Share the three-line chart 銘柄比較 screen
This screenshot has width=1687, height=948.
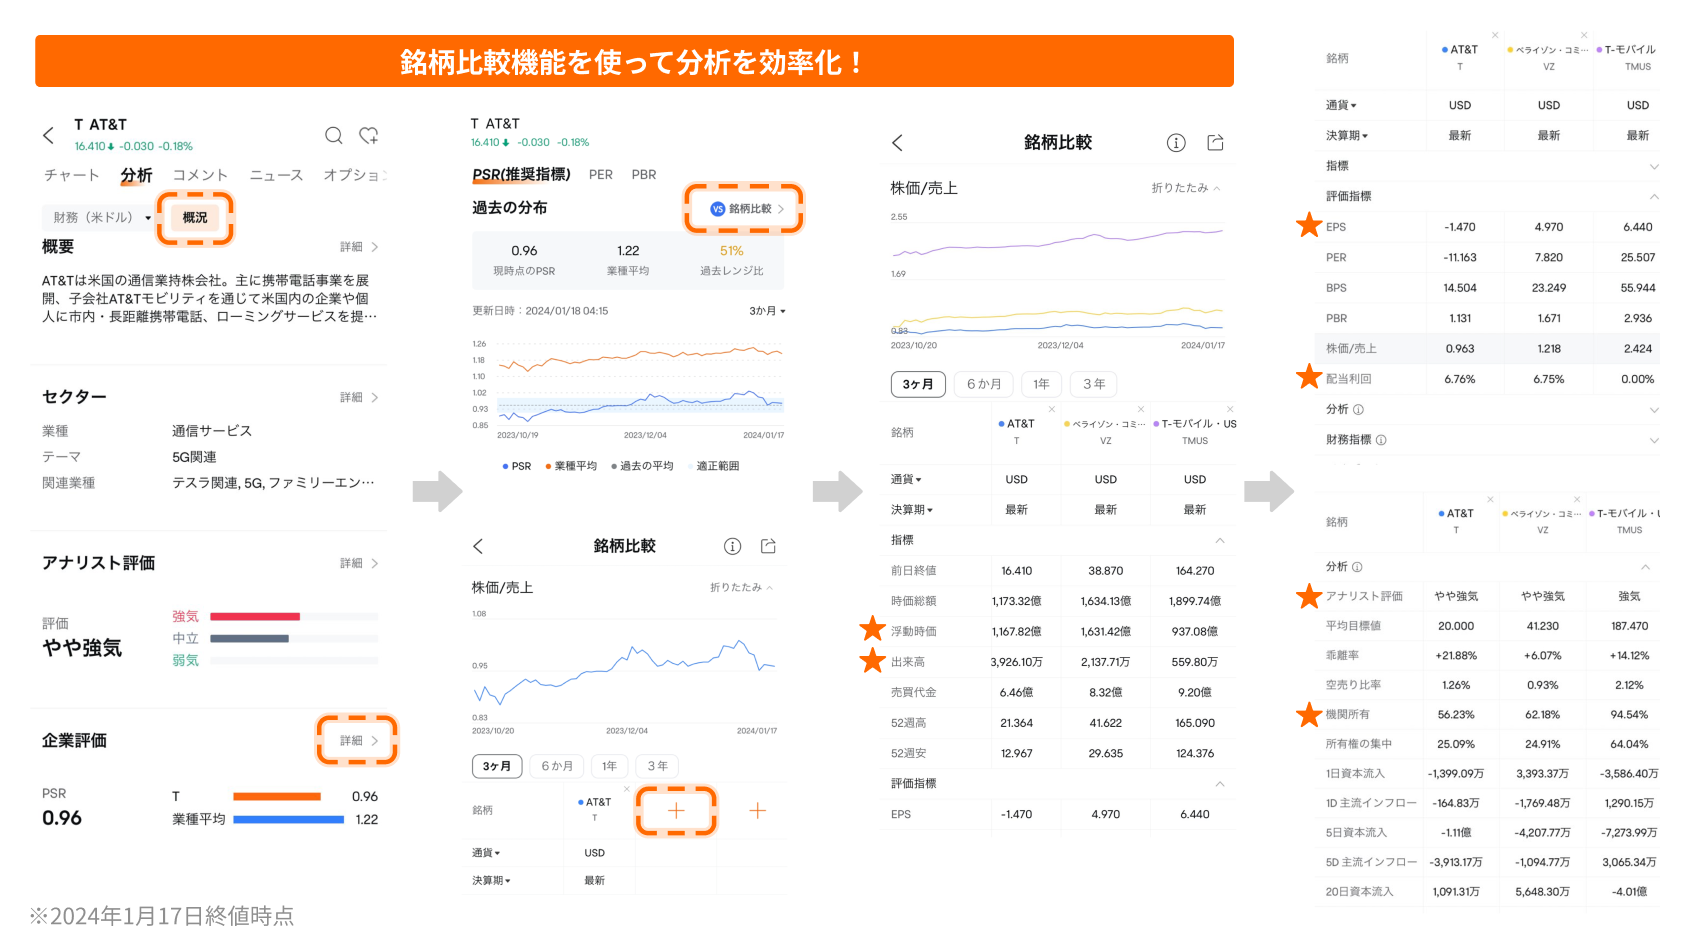[1215, 143]
